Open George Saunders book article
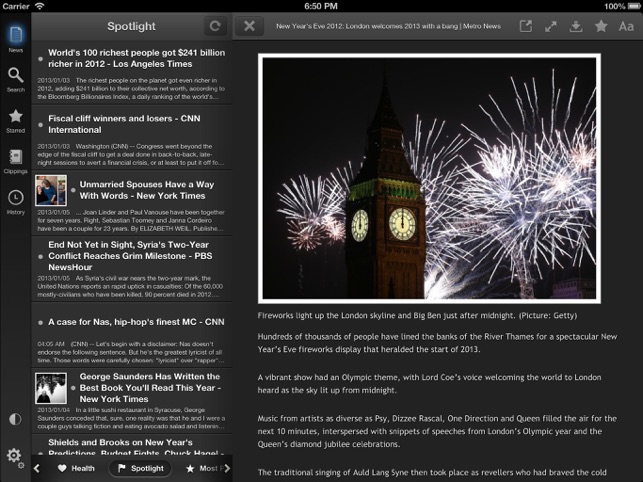This screenshot has width=643, height=482. point(132,400)
